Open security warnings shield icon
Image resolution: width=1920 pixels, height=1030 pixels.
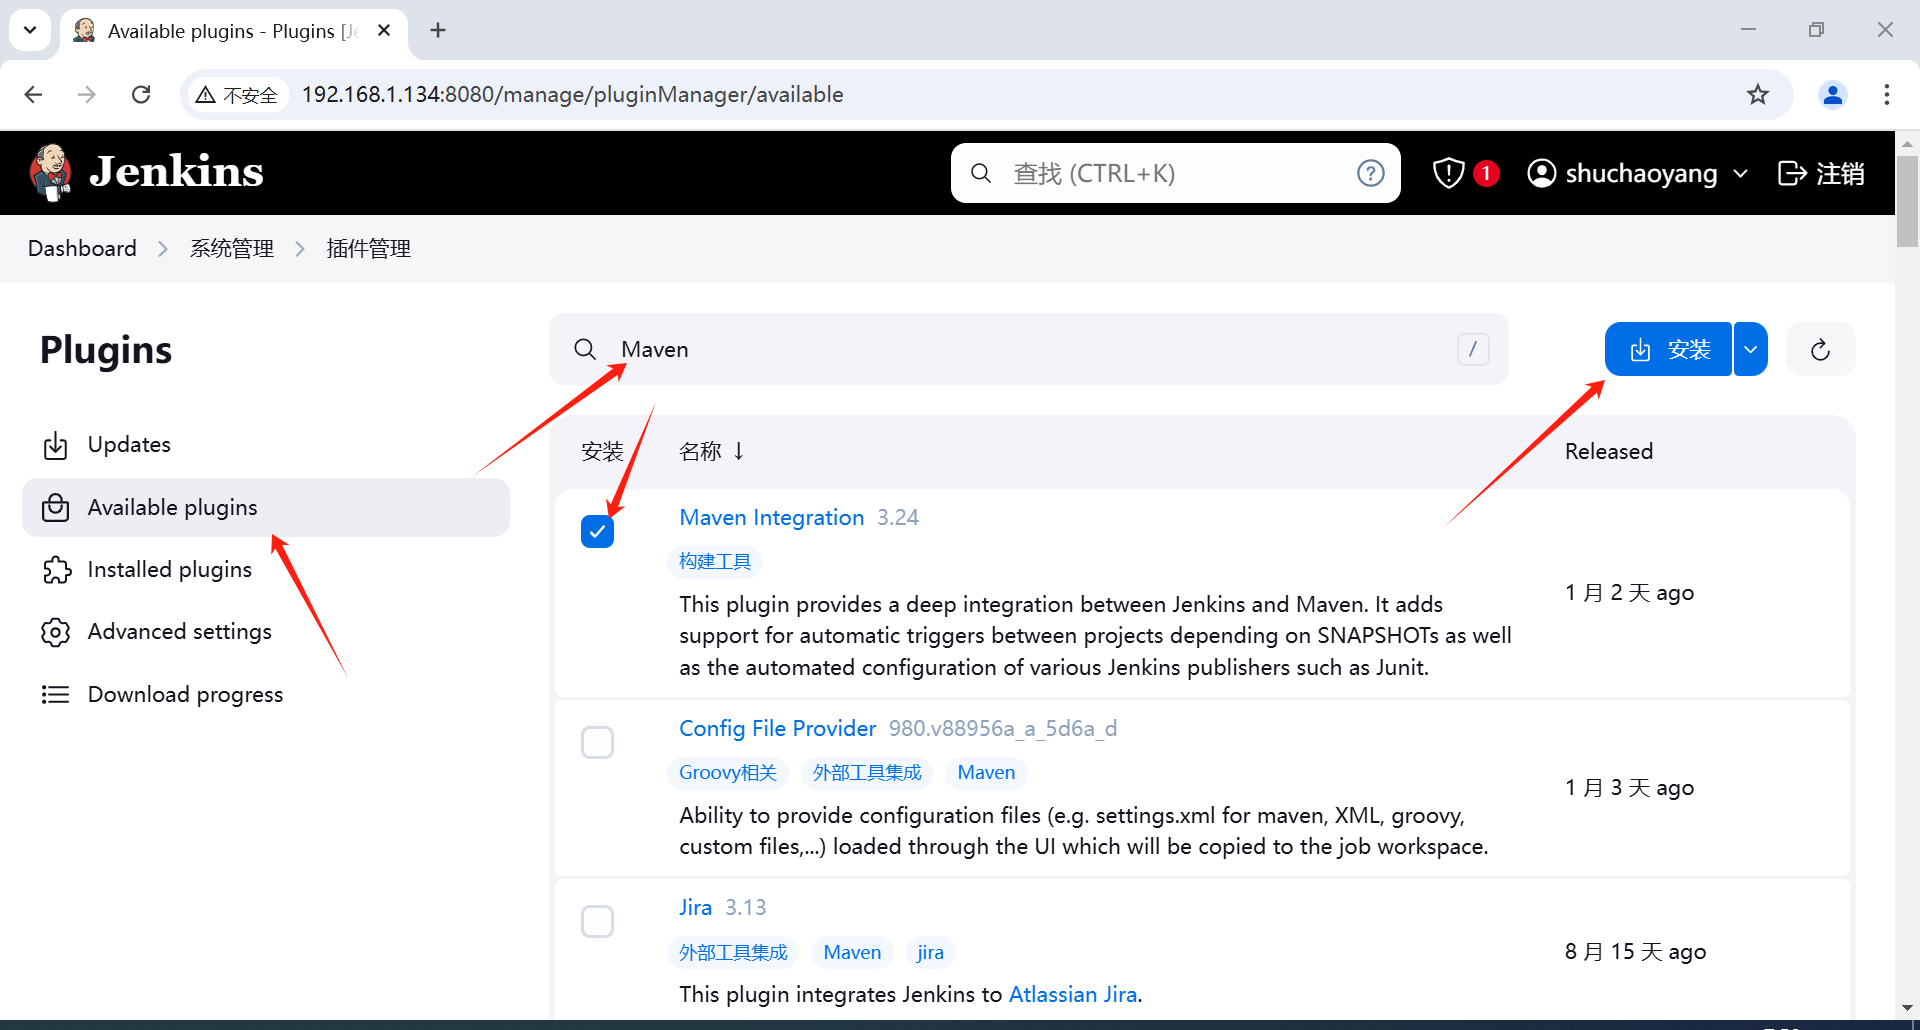pos(1448,173)
